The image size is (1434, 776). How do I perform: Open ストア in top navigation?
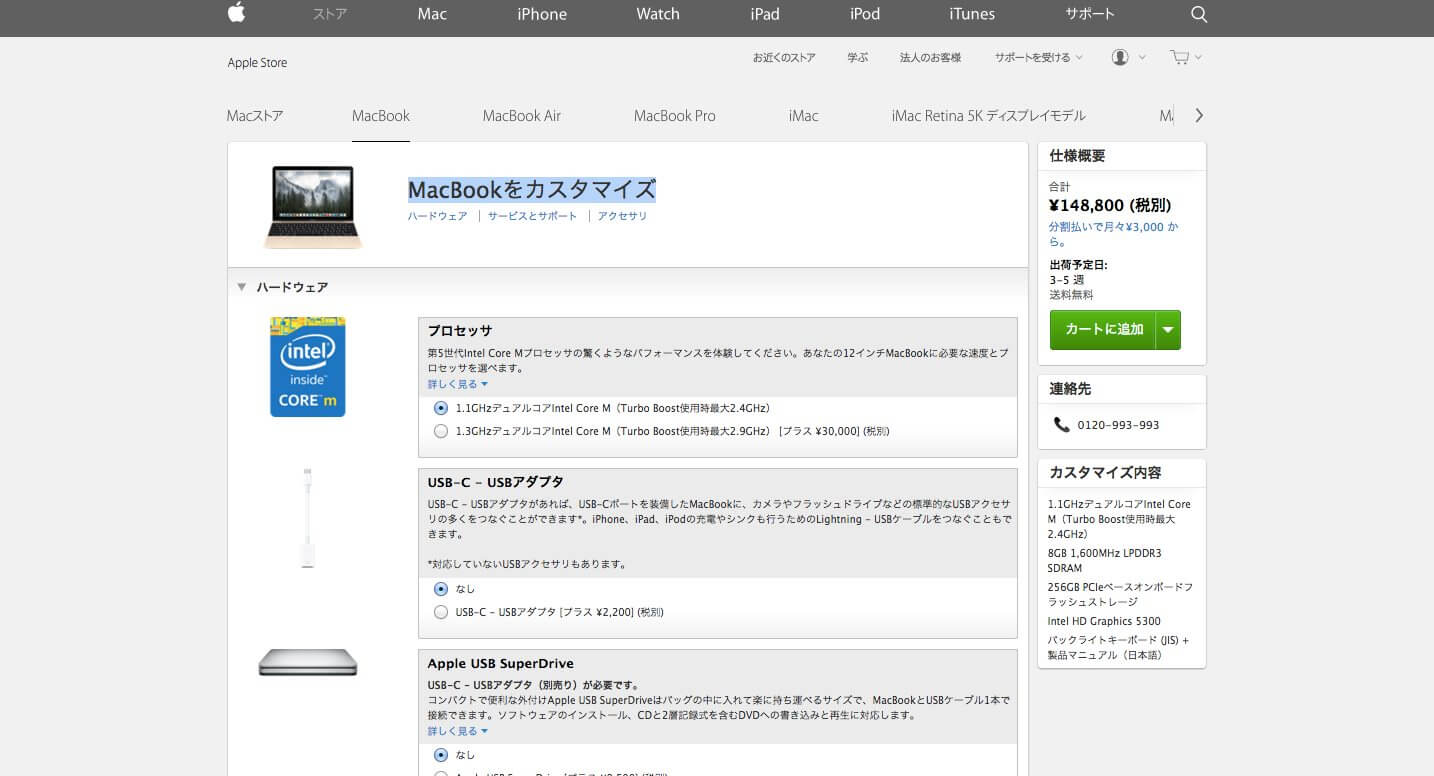(330, 14)
